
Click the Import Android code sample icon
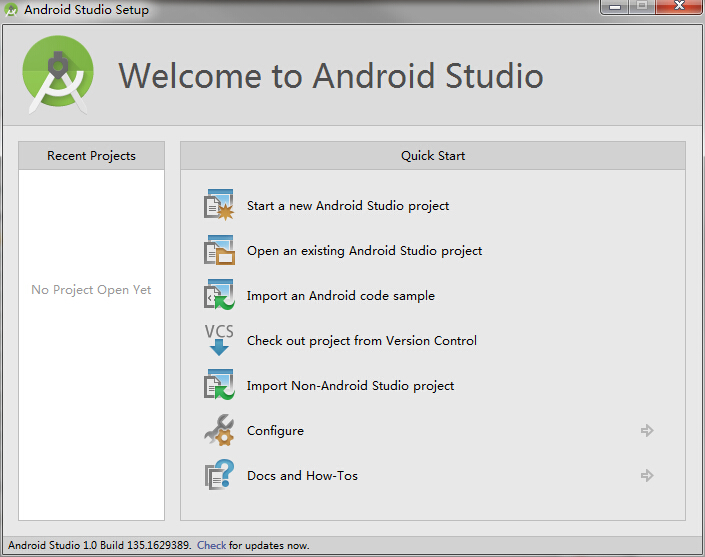click(x=219, y=295)
